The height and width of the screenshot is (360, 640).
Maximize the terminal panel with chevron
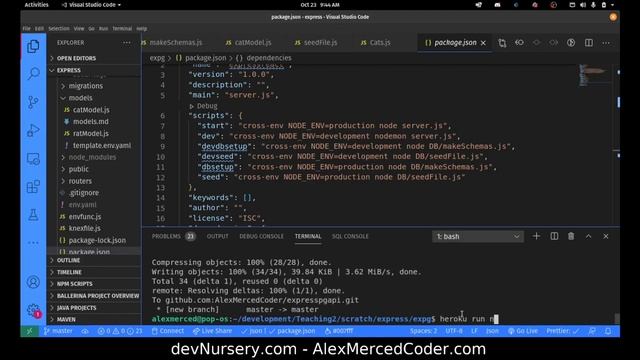click(x=588, y=236)
